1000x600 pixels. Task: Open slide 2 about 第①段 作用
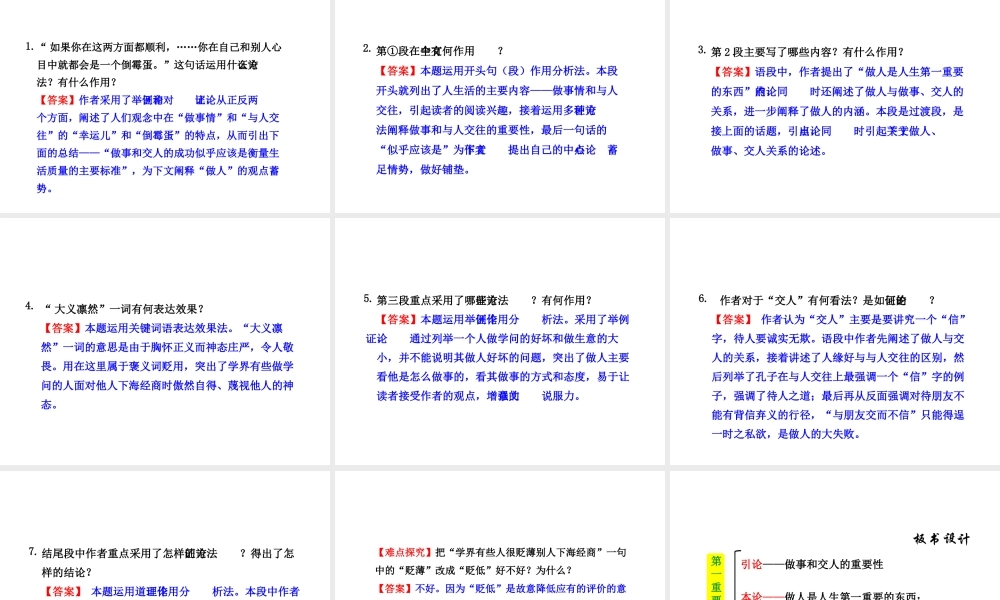(499, 106)
